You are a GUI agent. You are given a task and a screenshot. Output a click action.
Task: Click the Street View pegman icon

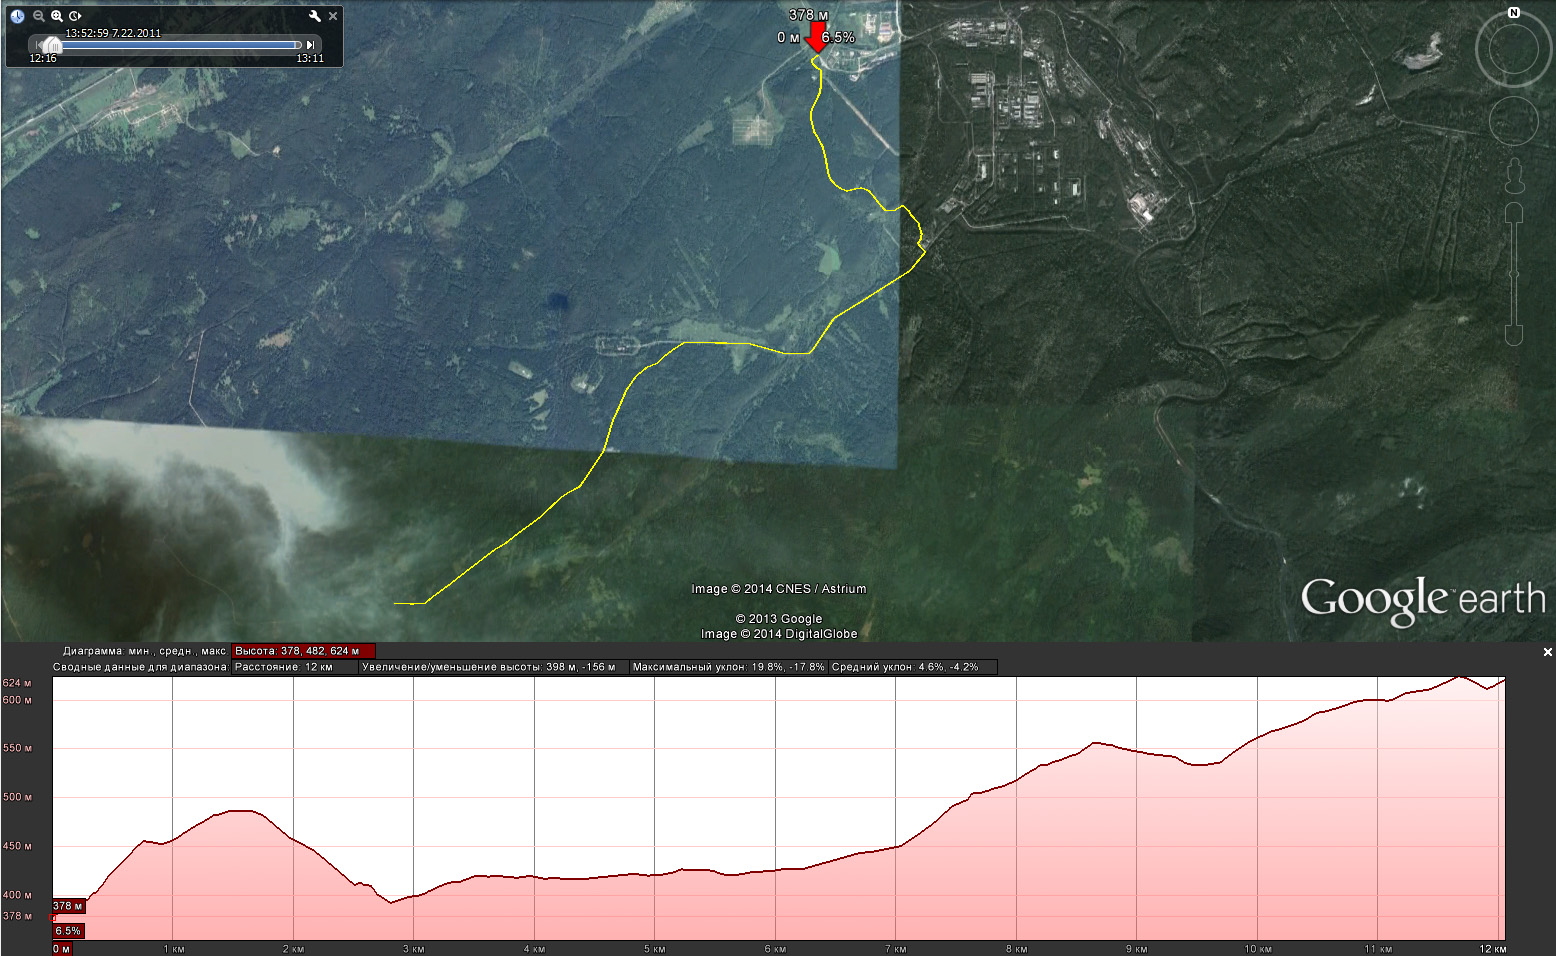pyautogui.click(x=1513, y=176)
